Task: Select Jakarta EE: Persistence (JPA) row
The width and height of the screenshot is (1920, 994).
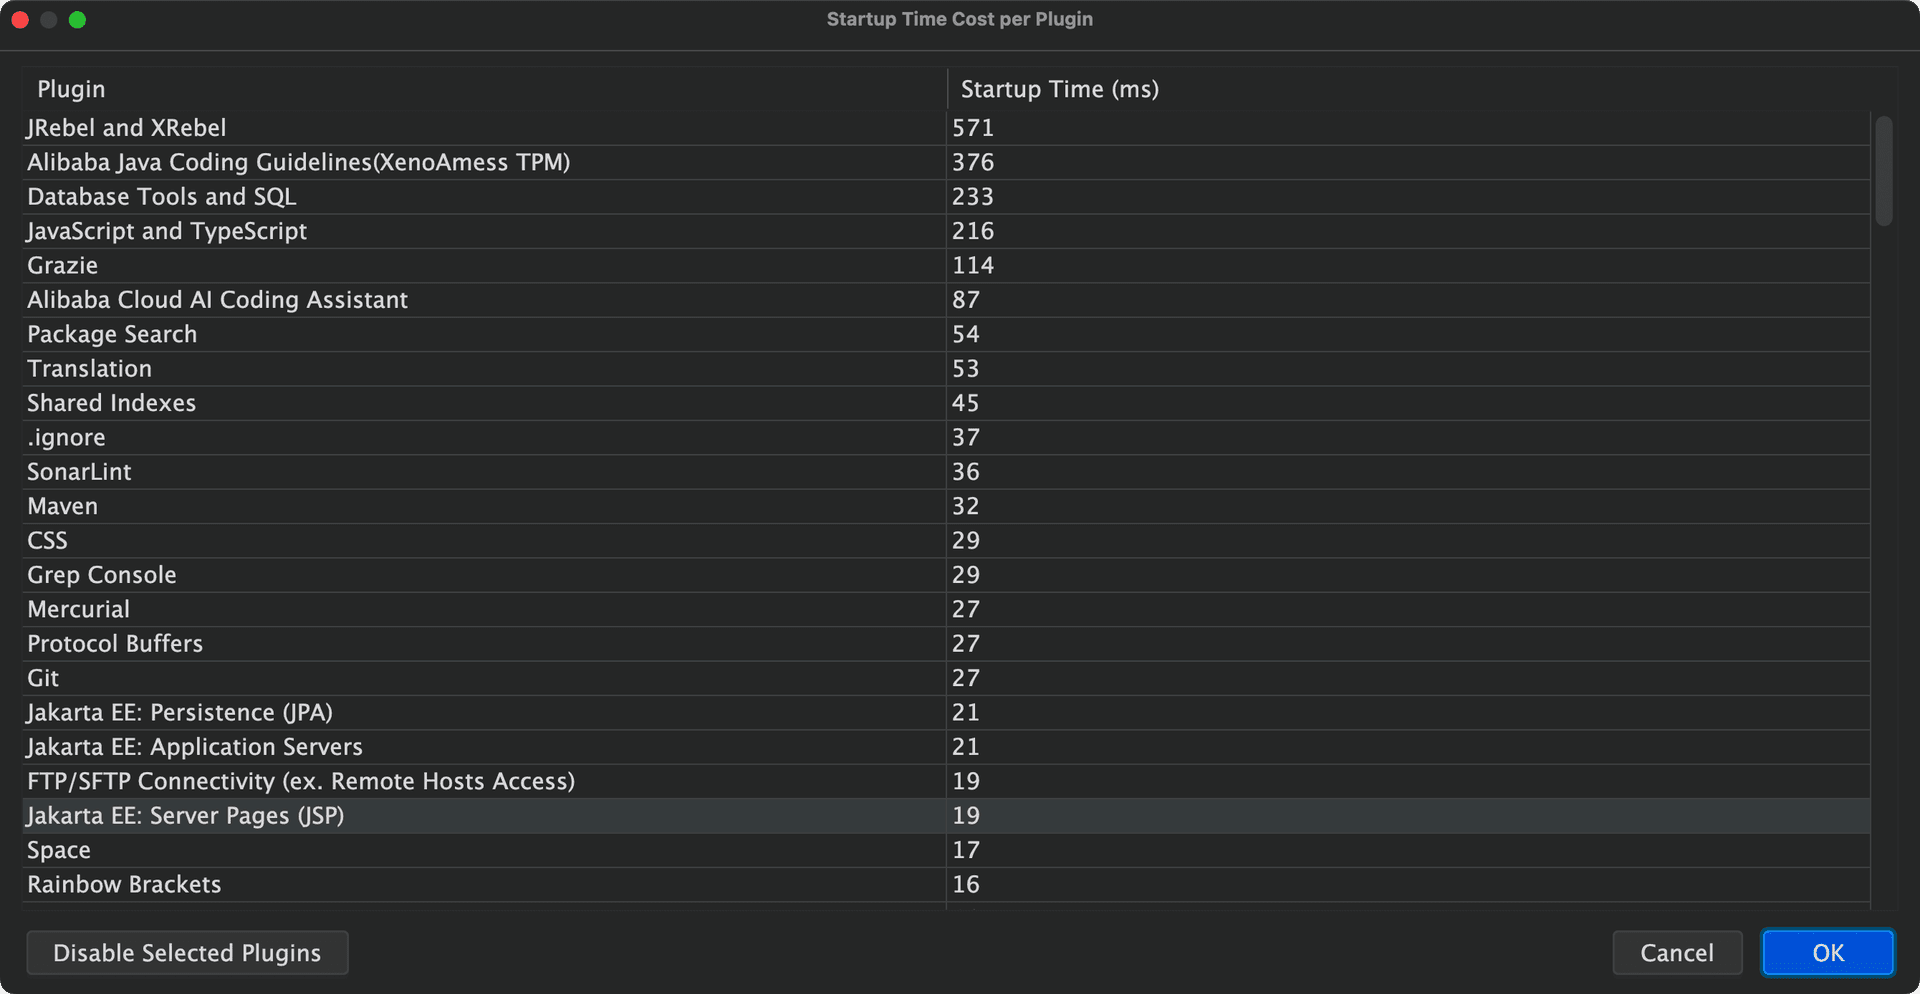Action: pyautogui.click(x=946, y=712)
